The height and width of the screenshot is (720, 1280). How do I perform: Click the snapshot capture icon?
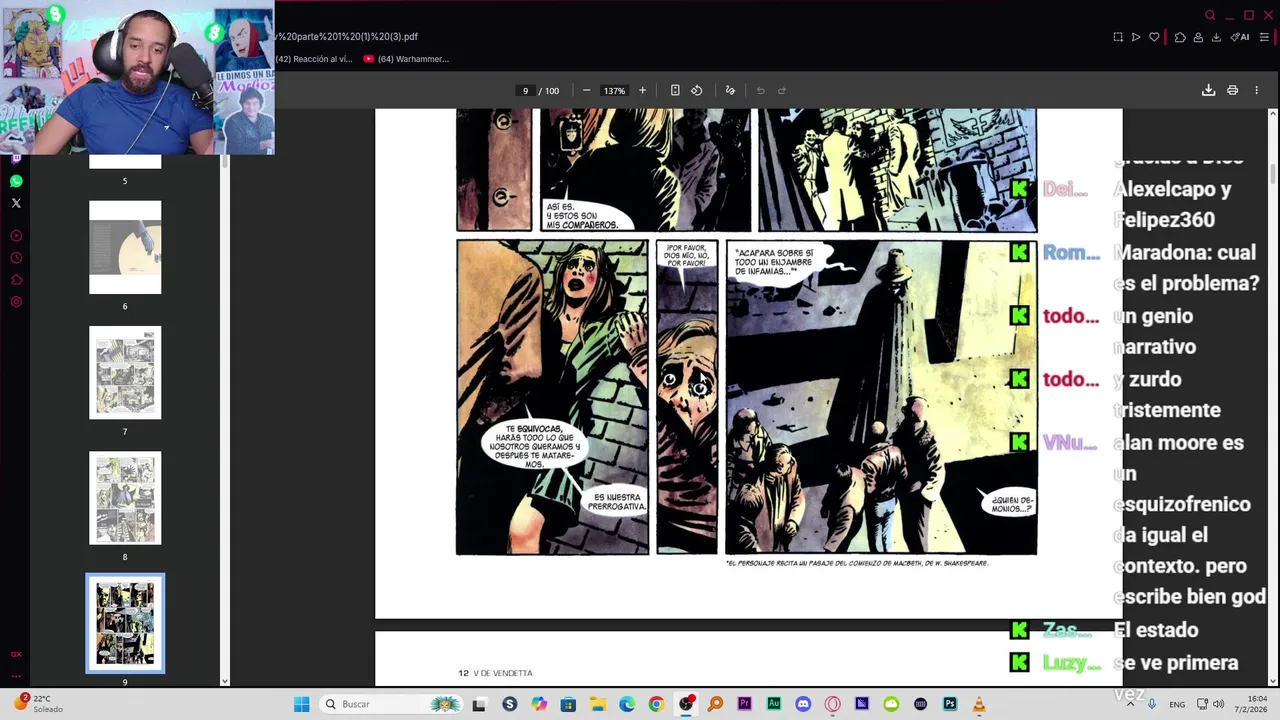point(1118,37)
